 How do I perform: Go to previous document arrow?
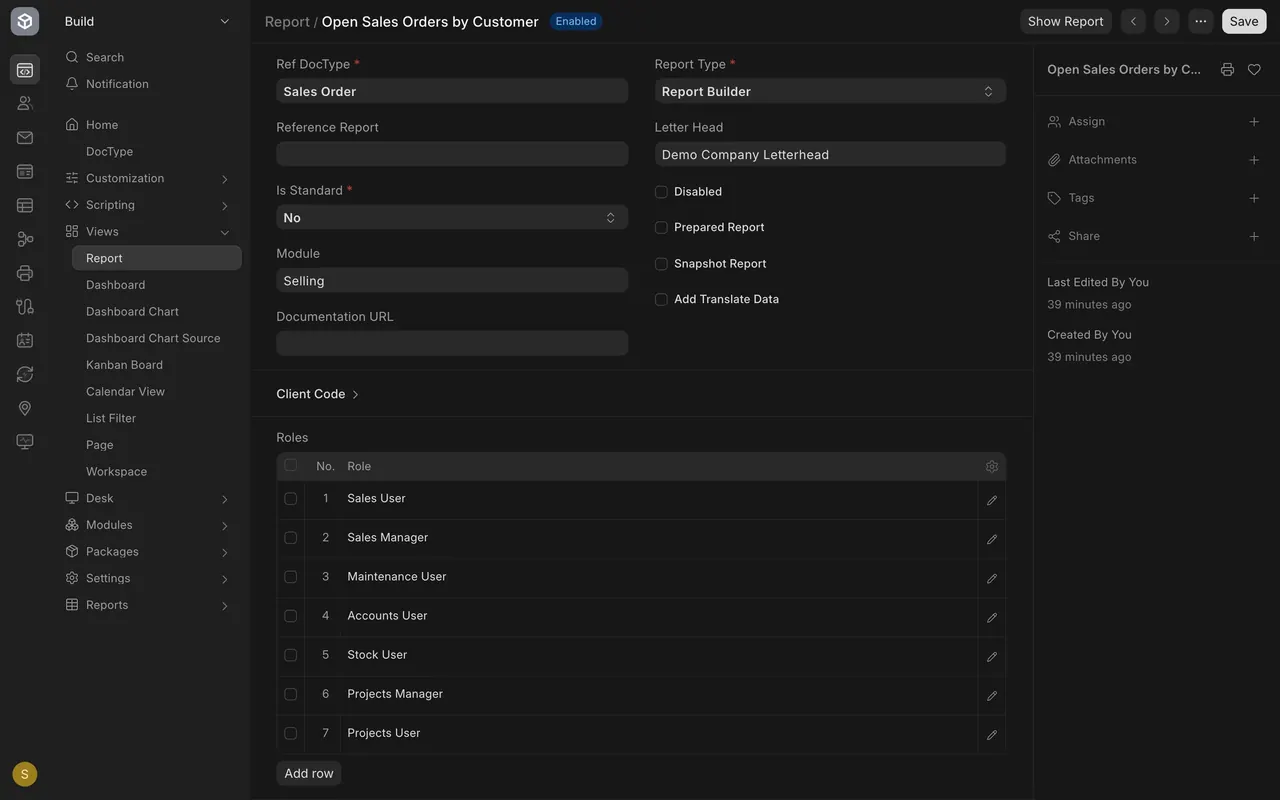point(1133,21)
